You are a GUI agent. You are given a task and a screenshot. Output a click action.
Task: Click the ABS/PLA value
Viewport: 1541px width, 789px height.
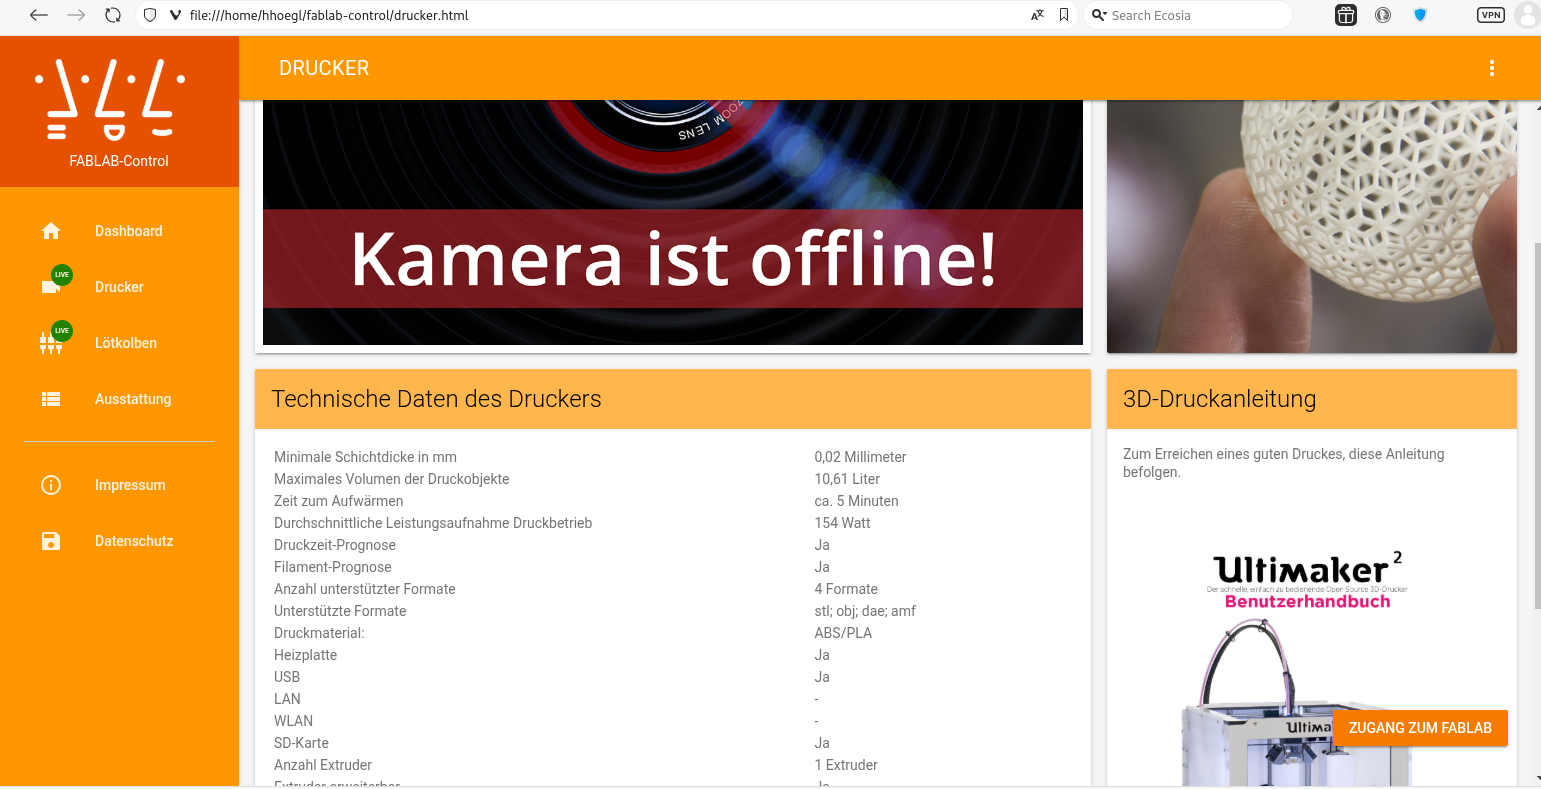843,633
